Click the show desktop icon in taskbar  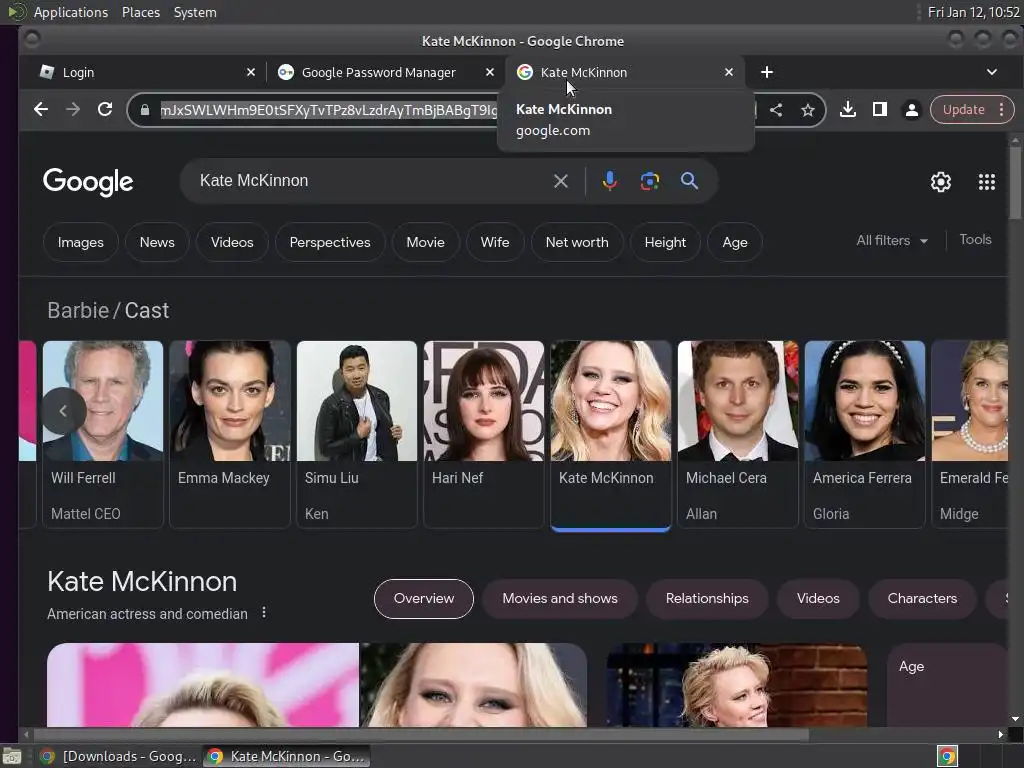[x=12, y=756]
